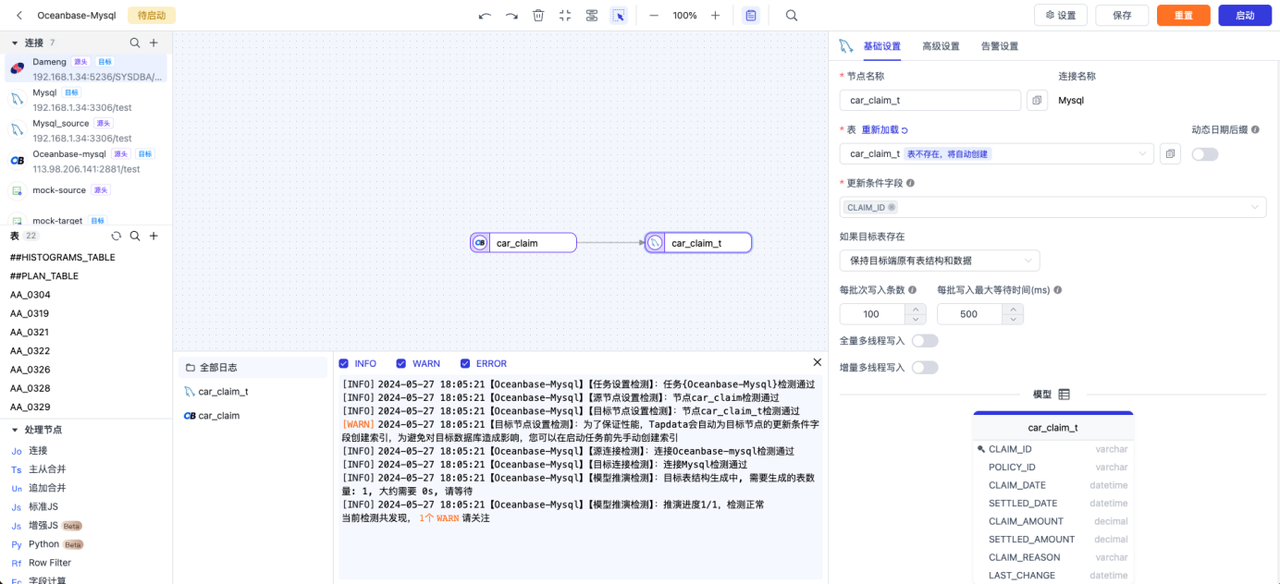
Task: Activate the box selection cursor tool
Action: point(619,16)
